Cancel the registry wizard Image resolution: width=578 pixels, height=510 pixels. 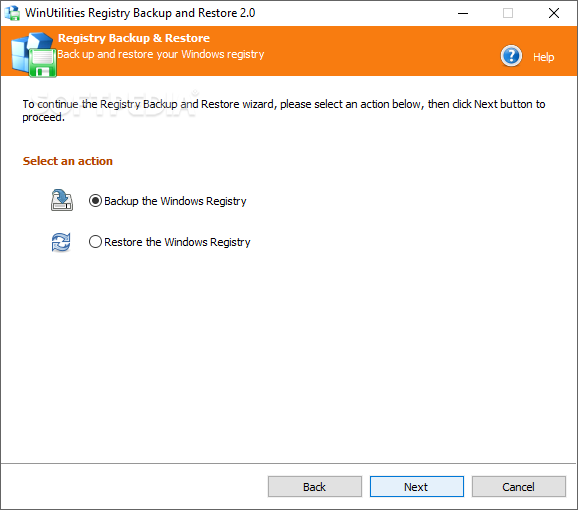point(518,486)
